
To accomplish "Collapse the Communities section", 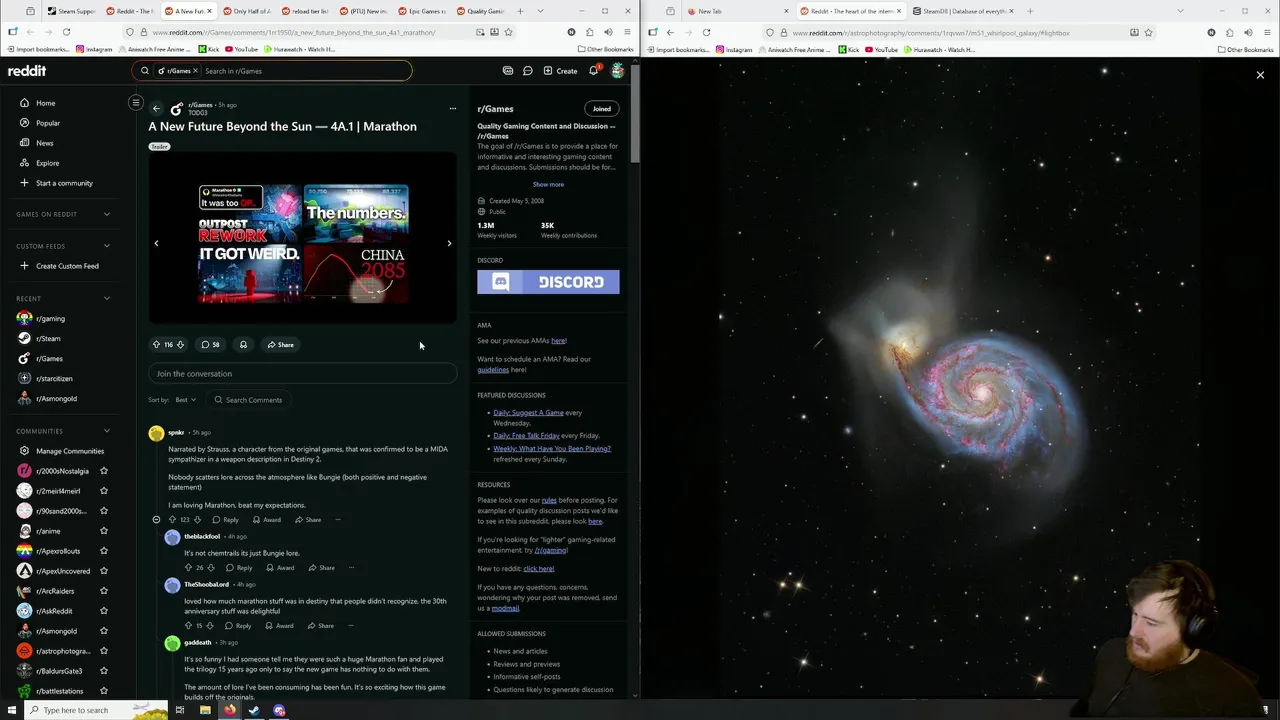I will pyautogui.click(x=107, y=431).
